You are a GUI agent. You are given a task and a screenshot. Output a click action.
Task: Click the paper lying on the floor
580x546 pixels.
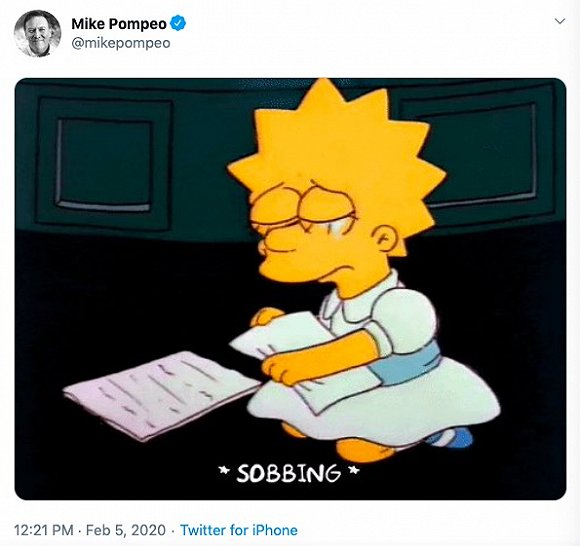(161, 394)
